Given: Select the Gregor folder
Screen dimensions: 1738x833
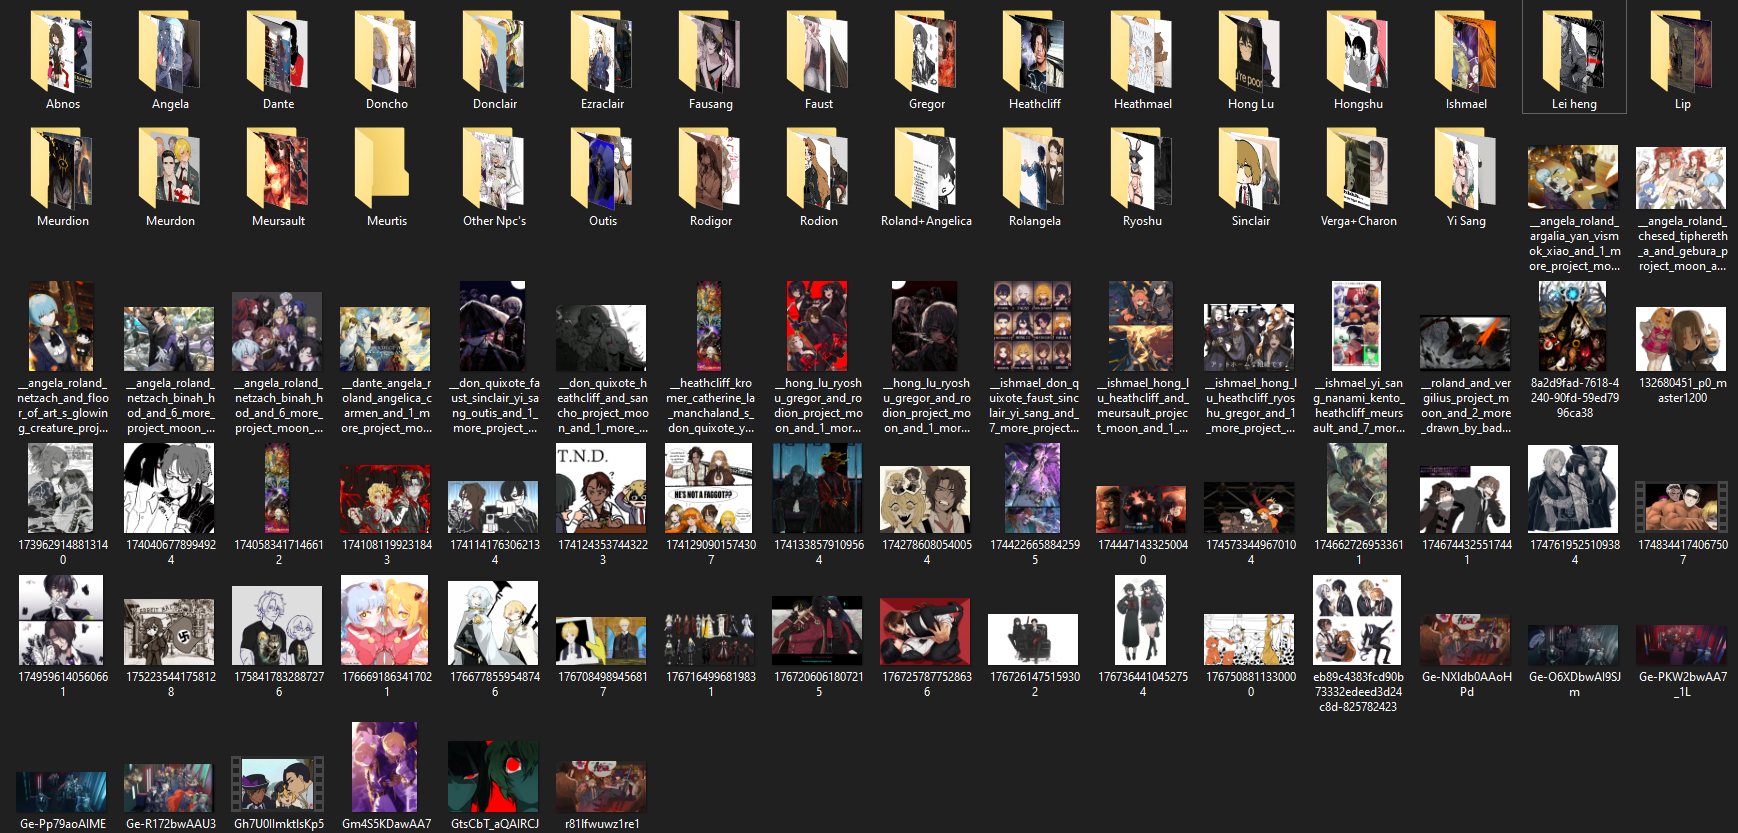Looking at the screenshot, I should (926, 52).
